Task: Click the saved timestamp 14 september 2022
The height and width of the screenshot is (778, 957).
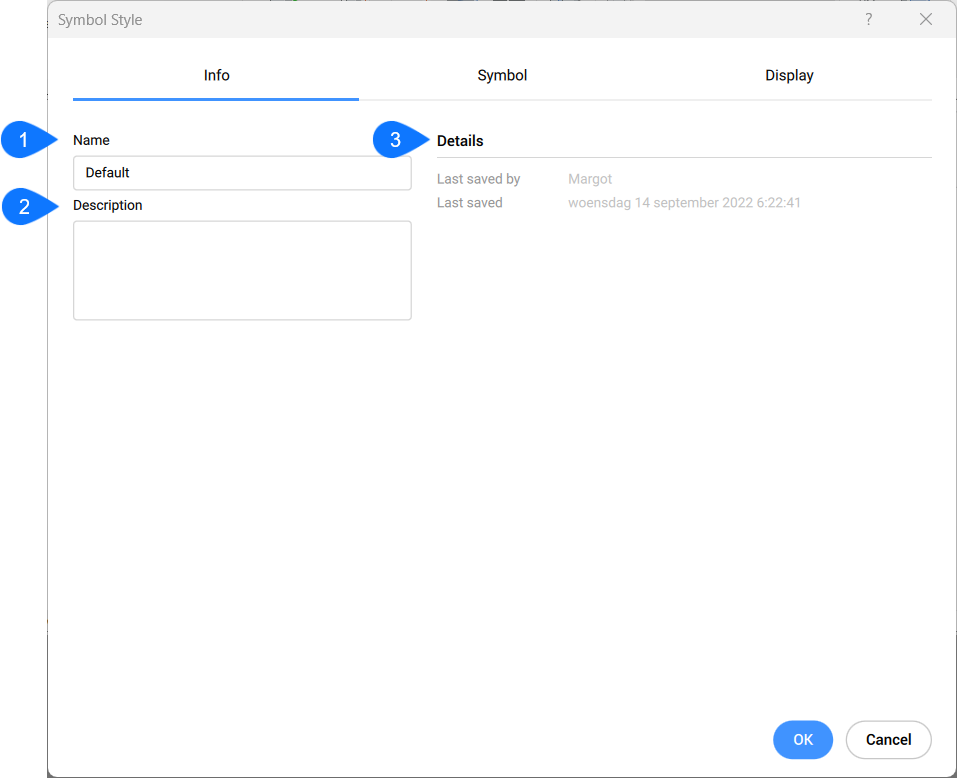Action: (x=684, y=203)
